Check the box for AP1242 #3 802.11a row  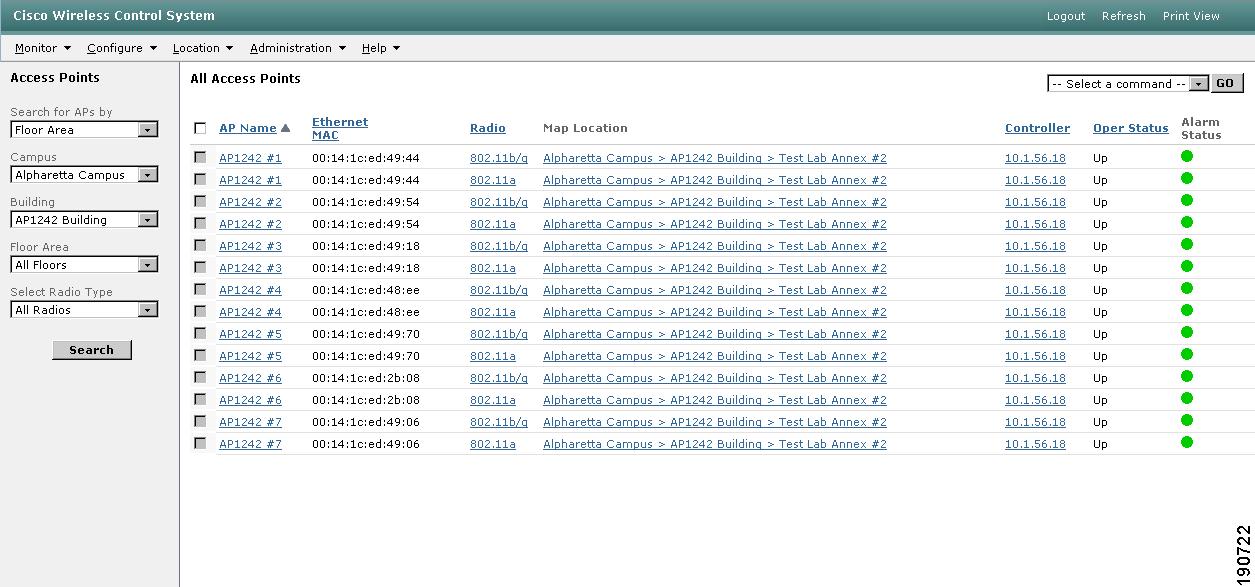[200, 267]
